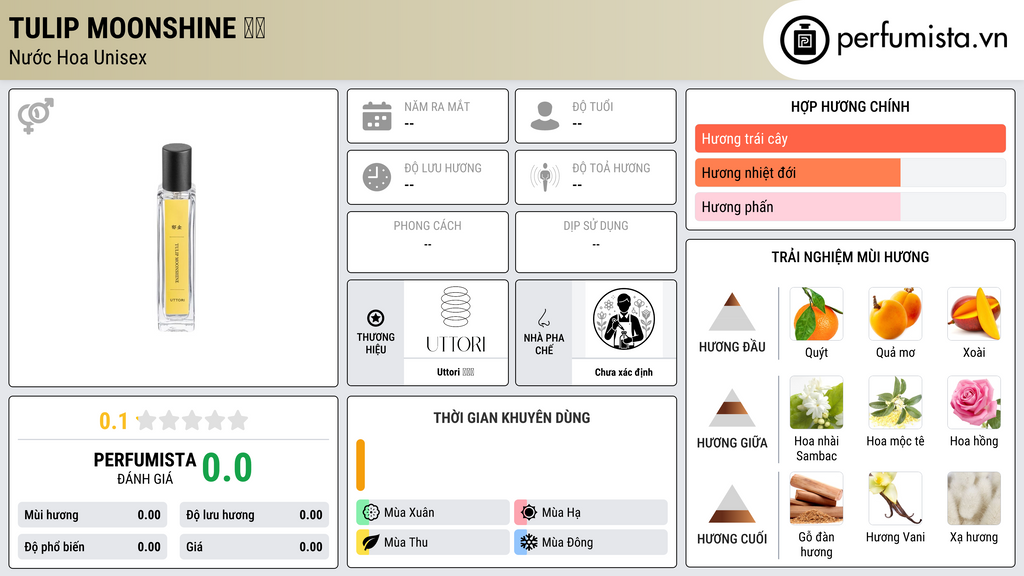Screen dimensions: 1024x576
Task: Click the Mùa Đông snowflake icon
Action: coord(529,543)
